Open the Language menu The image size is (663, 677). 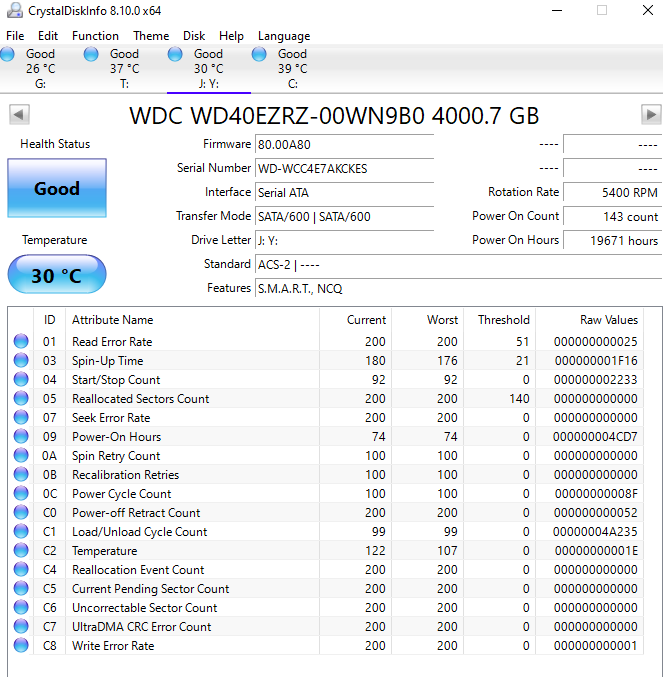(x=284, y=36)
